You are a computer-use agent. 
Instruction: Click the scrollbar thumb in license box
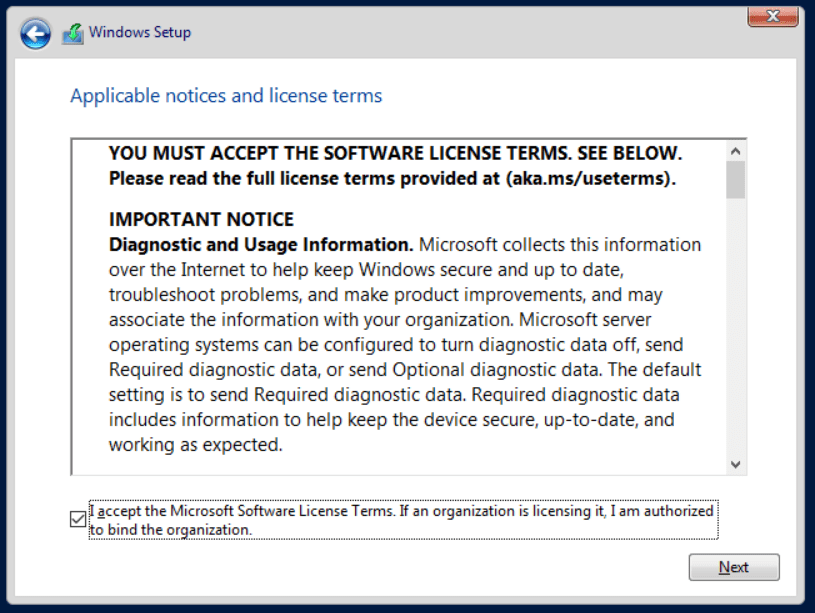point(736,180)
